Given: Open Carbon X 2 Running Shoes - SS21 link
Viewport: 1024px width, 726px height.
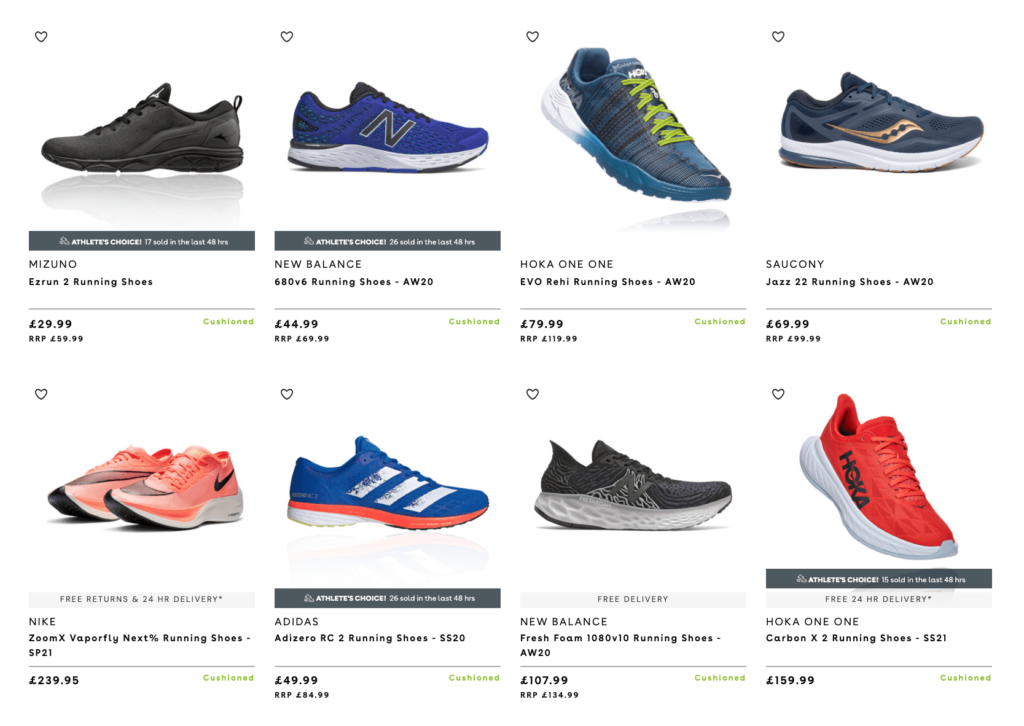Looking at the screenshot, I should pos(856,638).
